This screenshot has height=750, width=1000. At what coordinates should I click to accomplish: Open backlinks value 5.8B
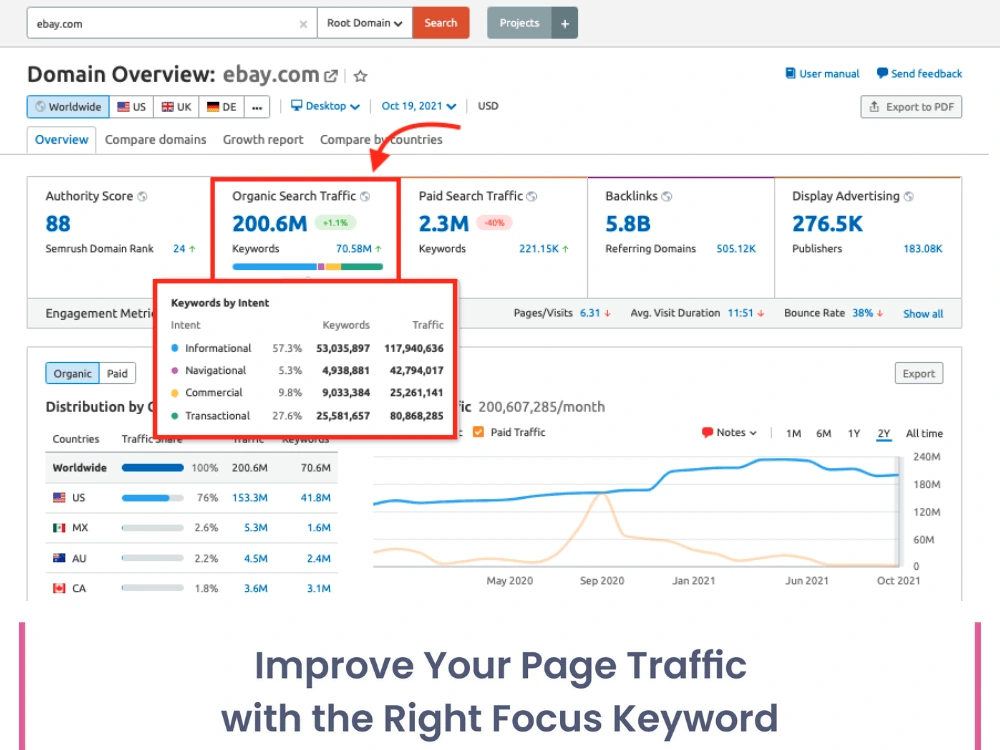pyautogui.click(x=628, y=224)
